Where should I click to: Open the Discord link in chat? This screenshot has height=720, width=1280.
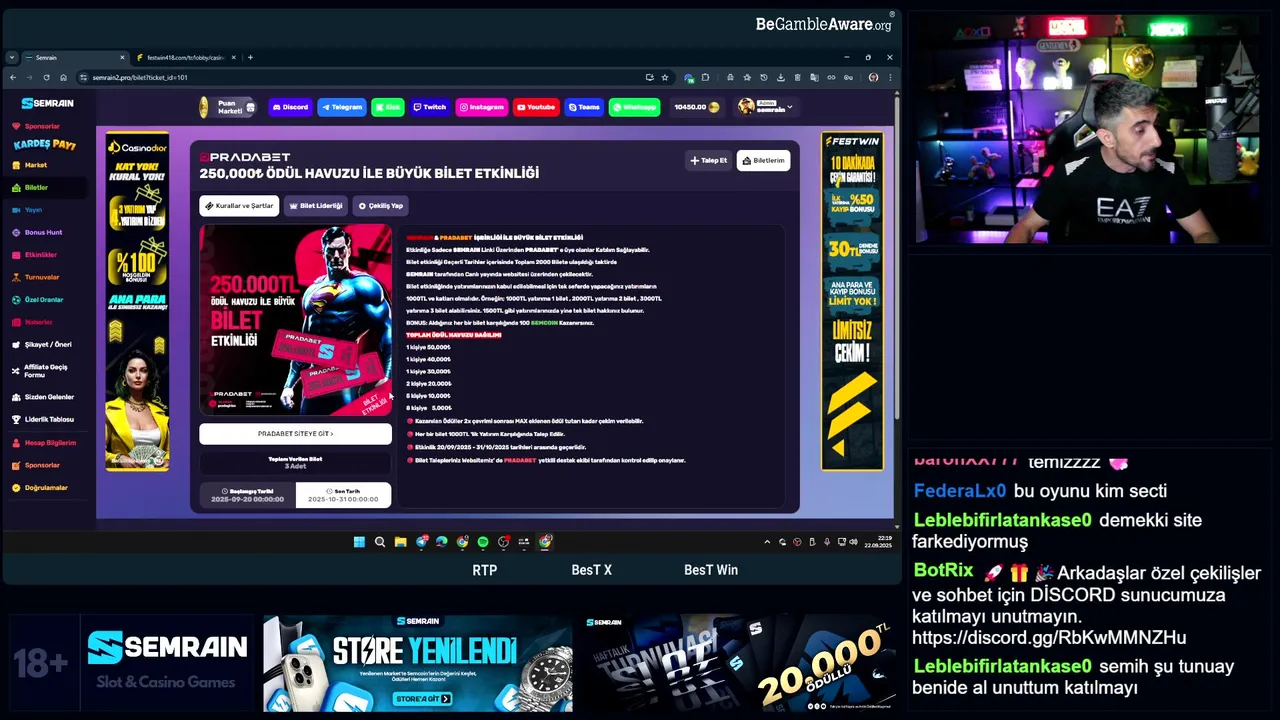point(1049,637)
